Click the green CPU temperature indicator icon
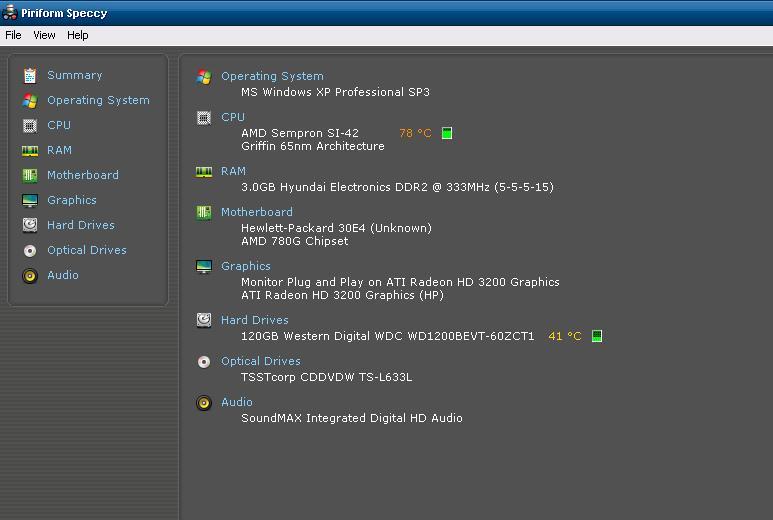This screenshot has width=773, height=520. (x=447, y=133)
